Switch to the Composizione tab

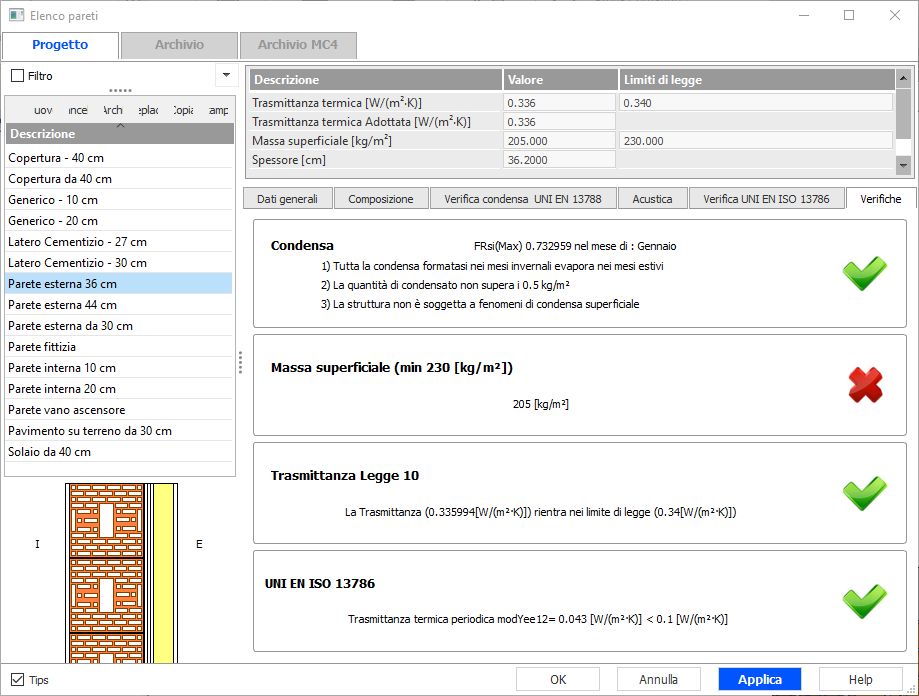pos(380,199)
